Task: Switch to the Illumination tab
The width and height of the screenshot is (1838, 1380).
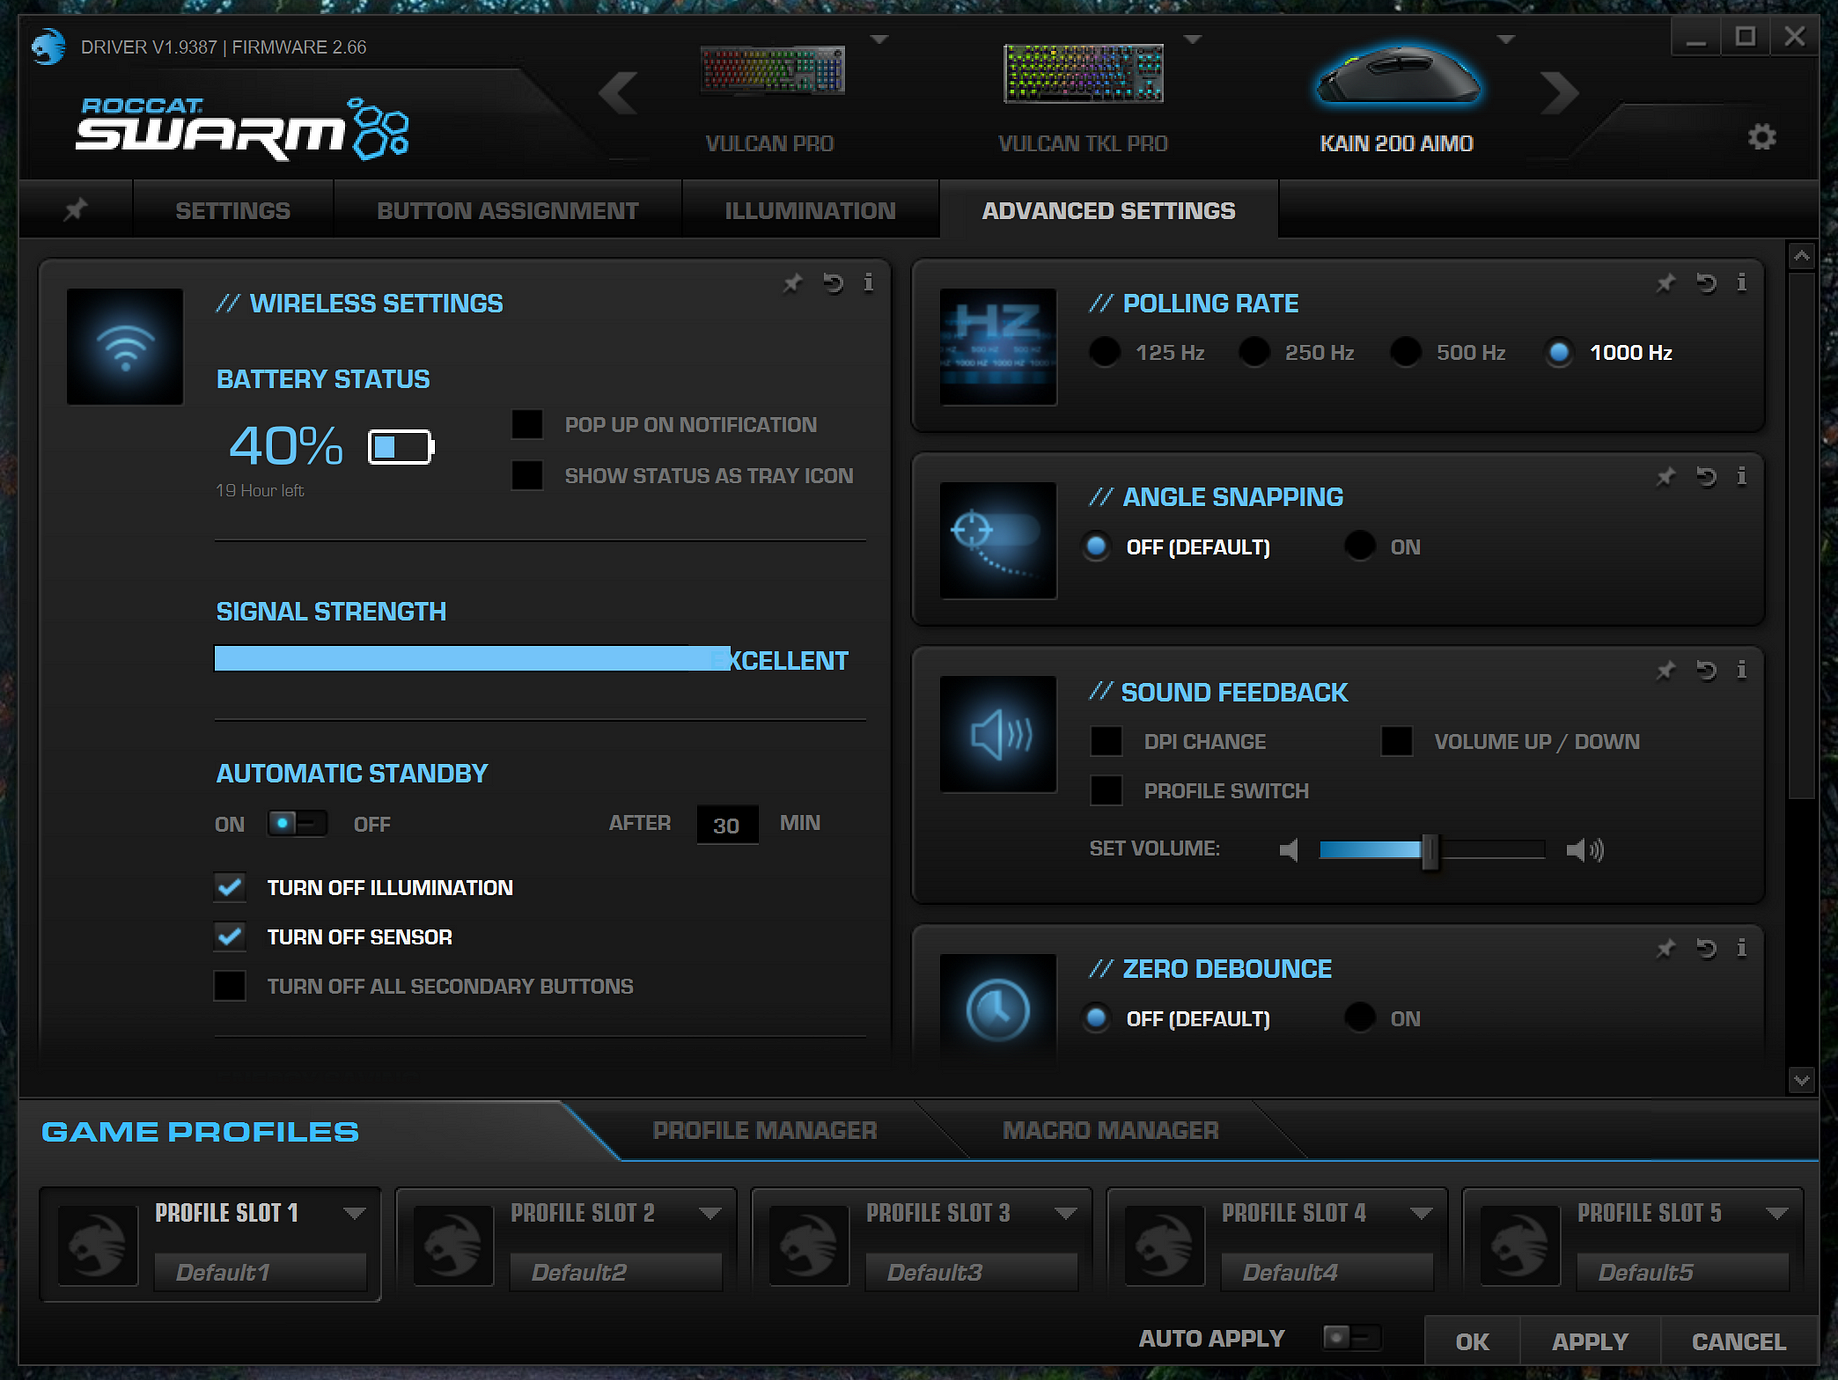Action: pyautogui.click(x=810, y=210)
